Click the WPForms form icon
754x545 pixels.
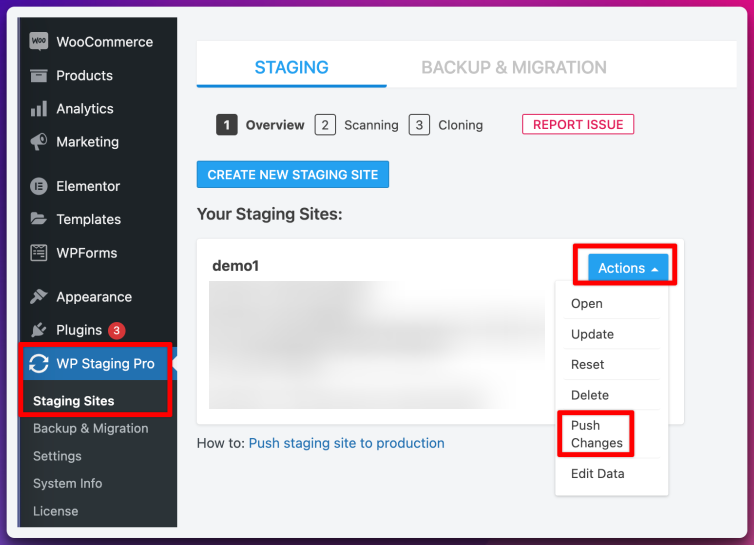pos(38,253)
